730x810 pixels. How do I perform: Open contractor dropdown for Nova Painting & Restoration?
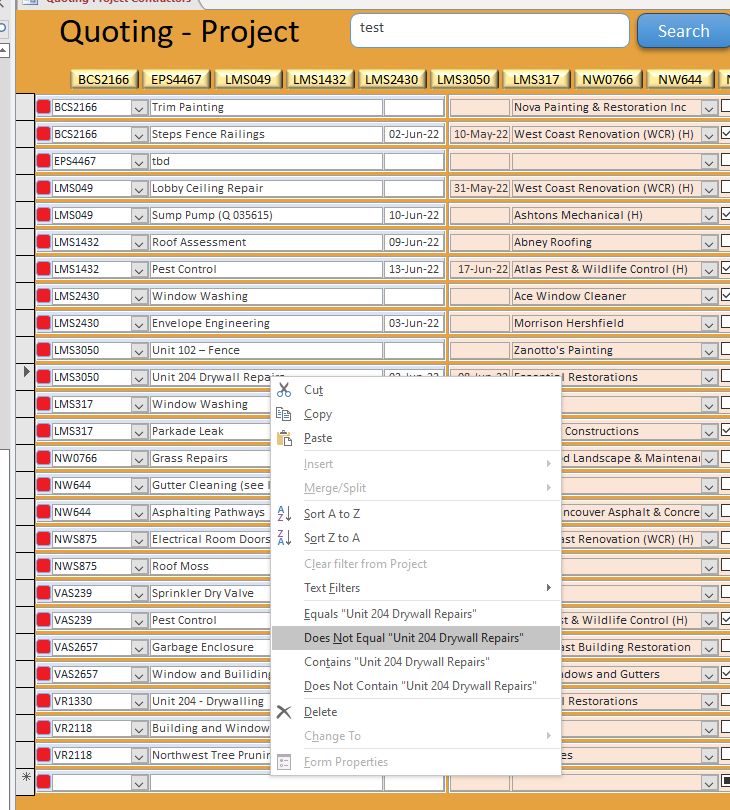coord(709,107)
